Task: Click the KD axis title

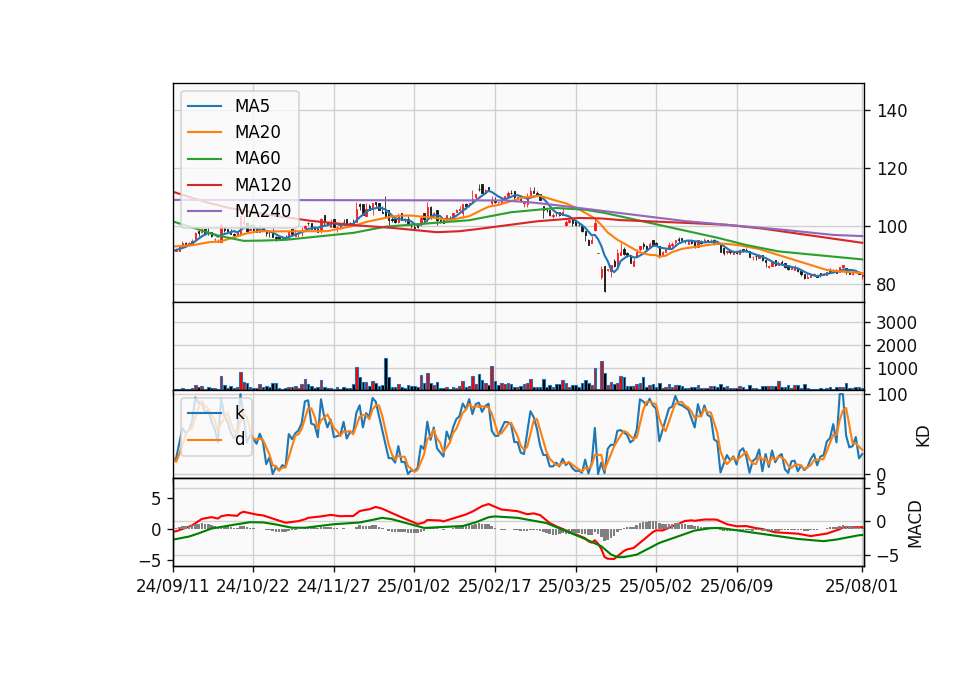Action: pos(923,436)
